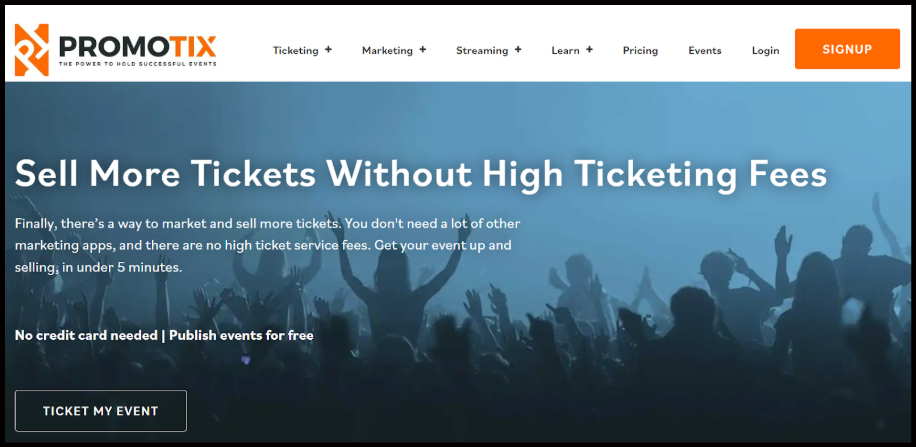The image size is (916, 447).
Task: Click the TICKET MY EVENT button
Action: click(x=100, y=411)
